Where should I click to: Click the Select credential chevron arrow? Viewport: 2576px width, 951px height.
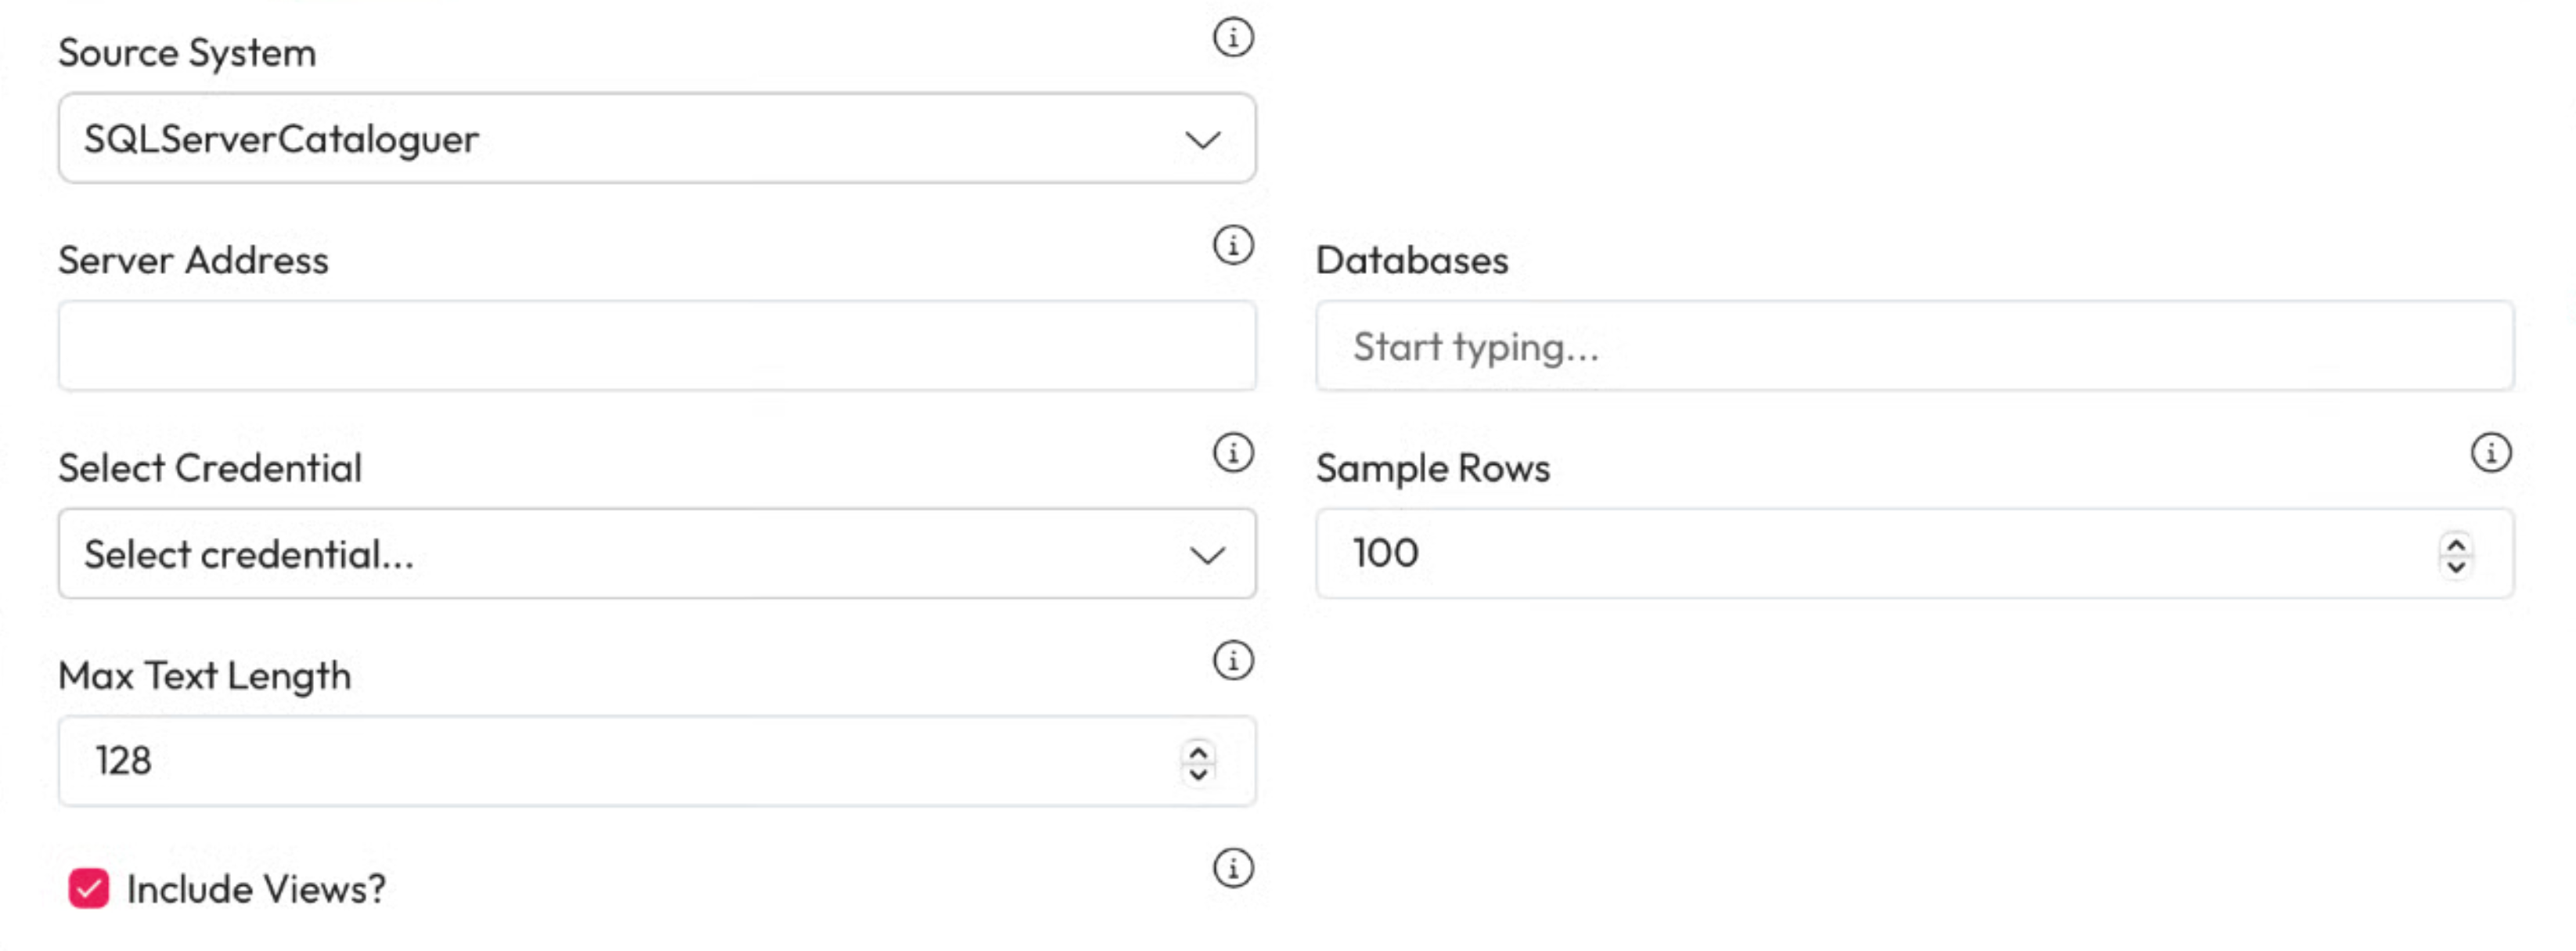click(1207, 555)
